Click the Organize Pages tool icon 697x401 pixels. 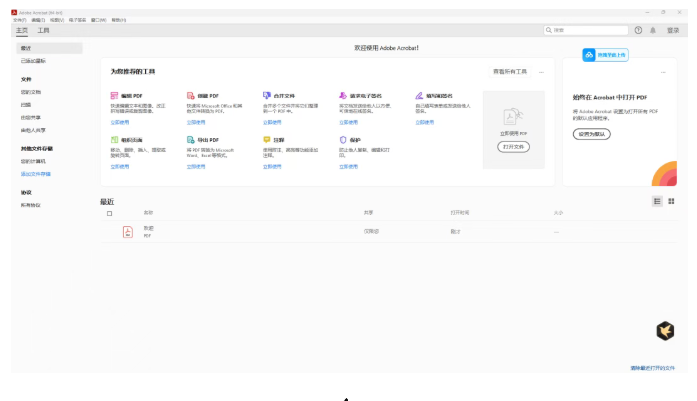(x=114, y=140)
